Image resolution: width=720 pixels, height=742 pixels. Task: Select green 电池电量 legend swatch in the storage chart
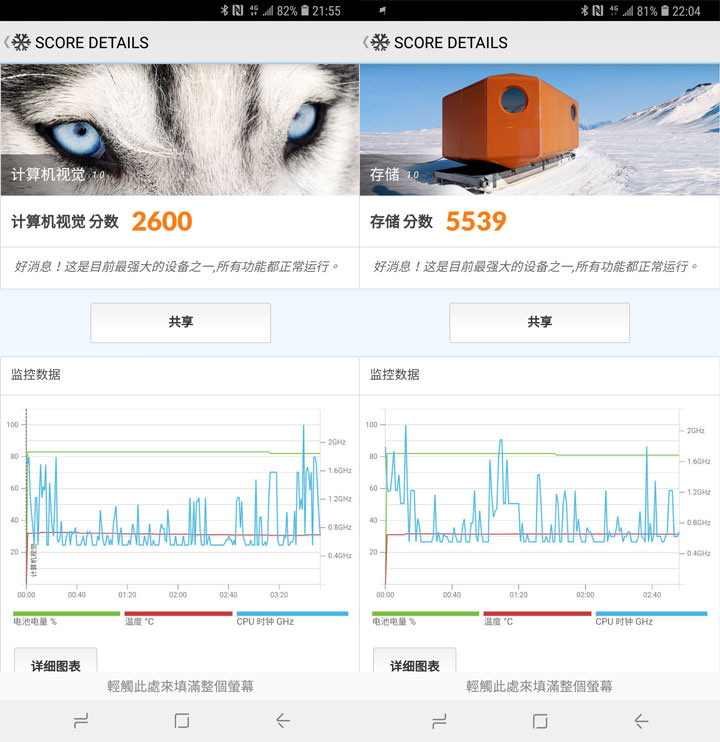click(425, 613)
